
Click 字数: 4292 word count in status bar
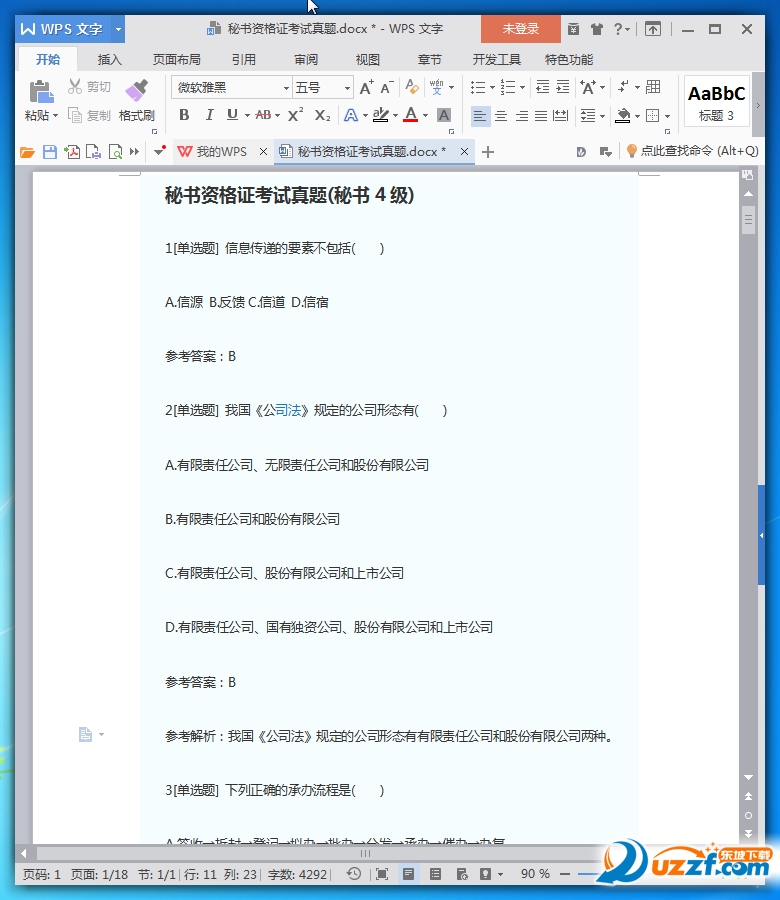[x=297, y=875]
